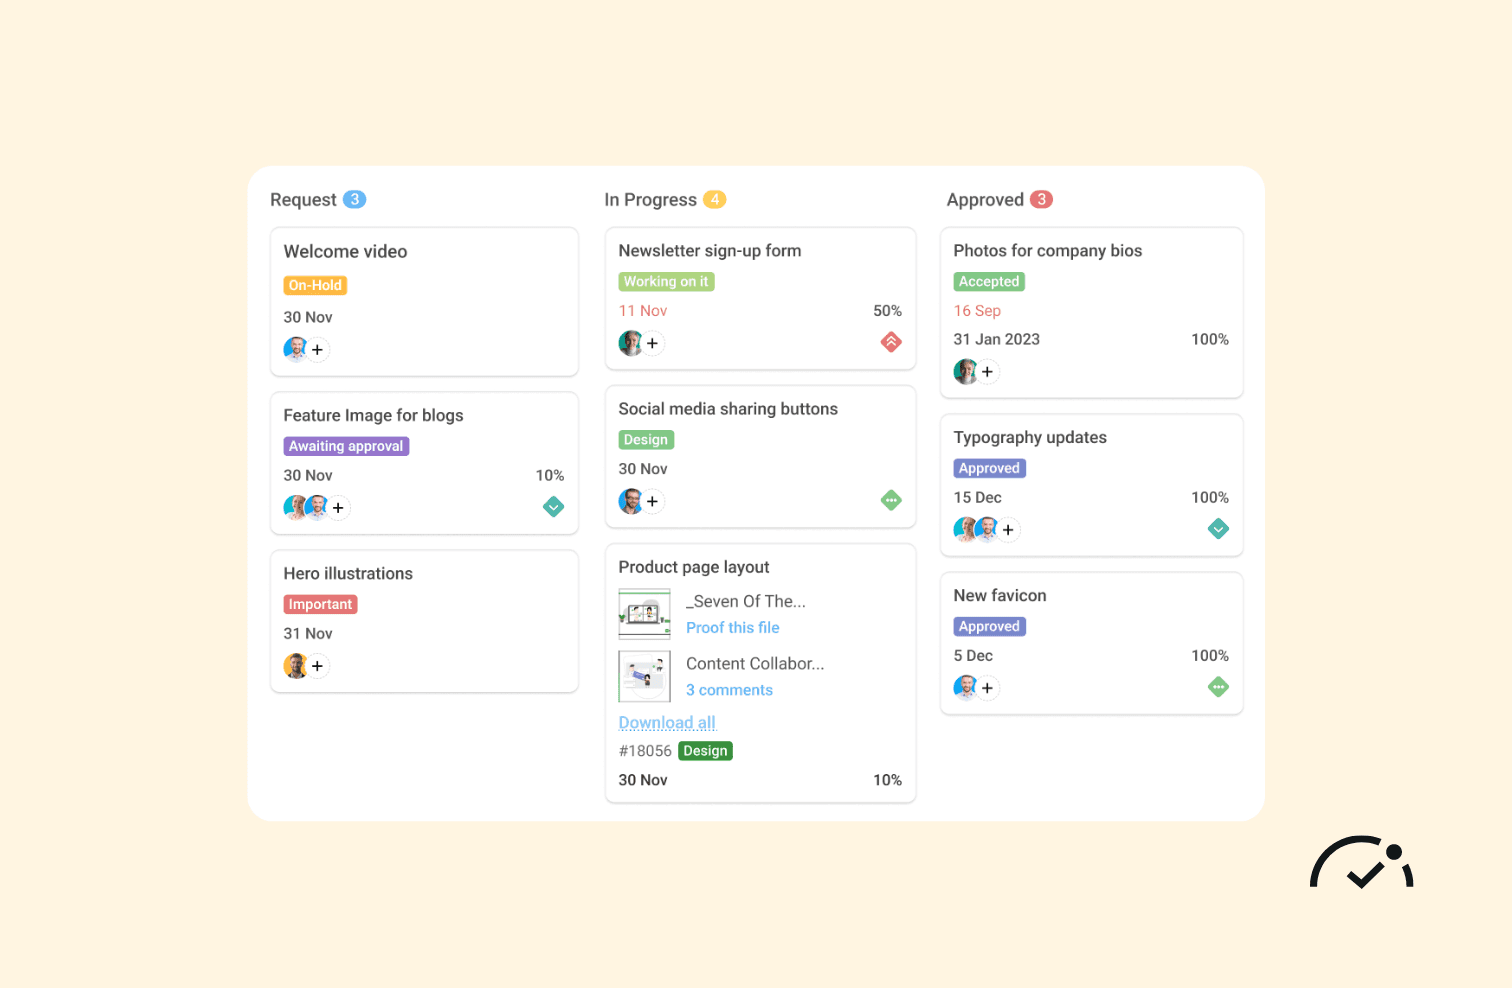1512x988 pixels.
Task: Click Proof this file link
Action: pos(732,628)
